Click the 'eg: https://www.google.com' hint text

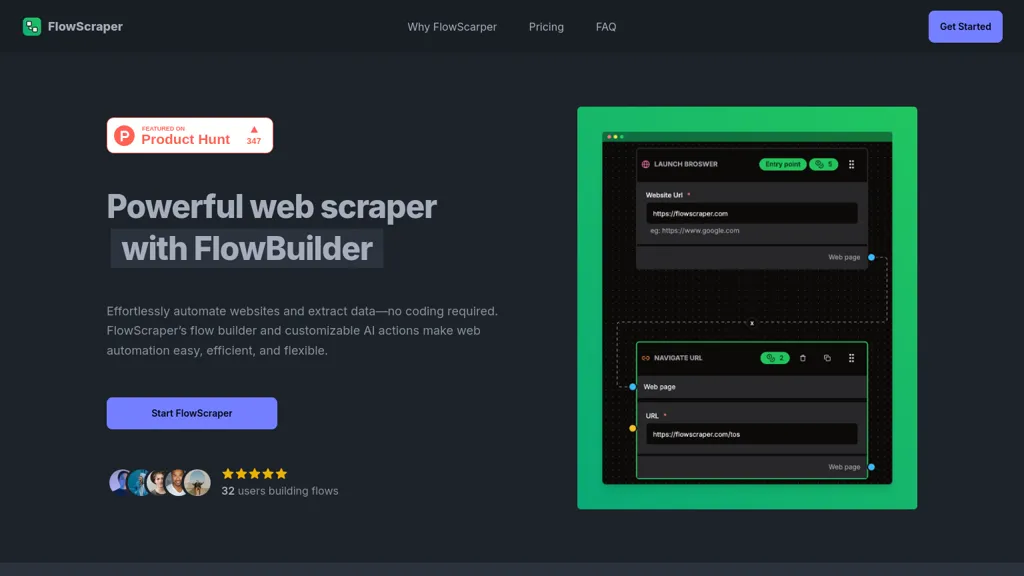(x=694, y=231)
